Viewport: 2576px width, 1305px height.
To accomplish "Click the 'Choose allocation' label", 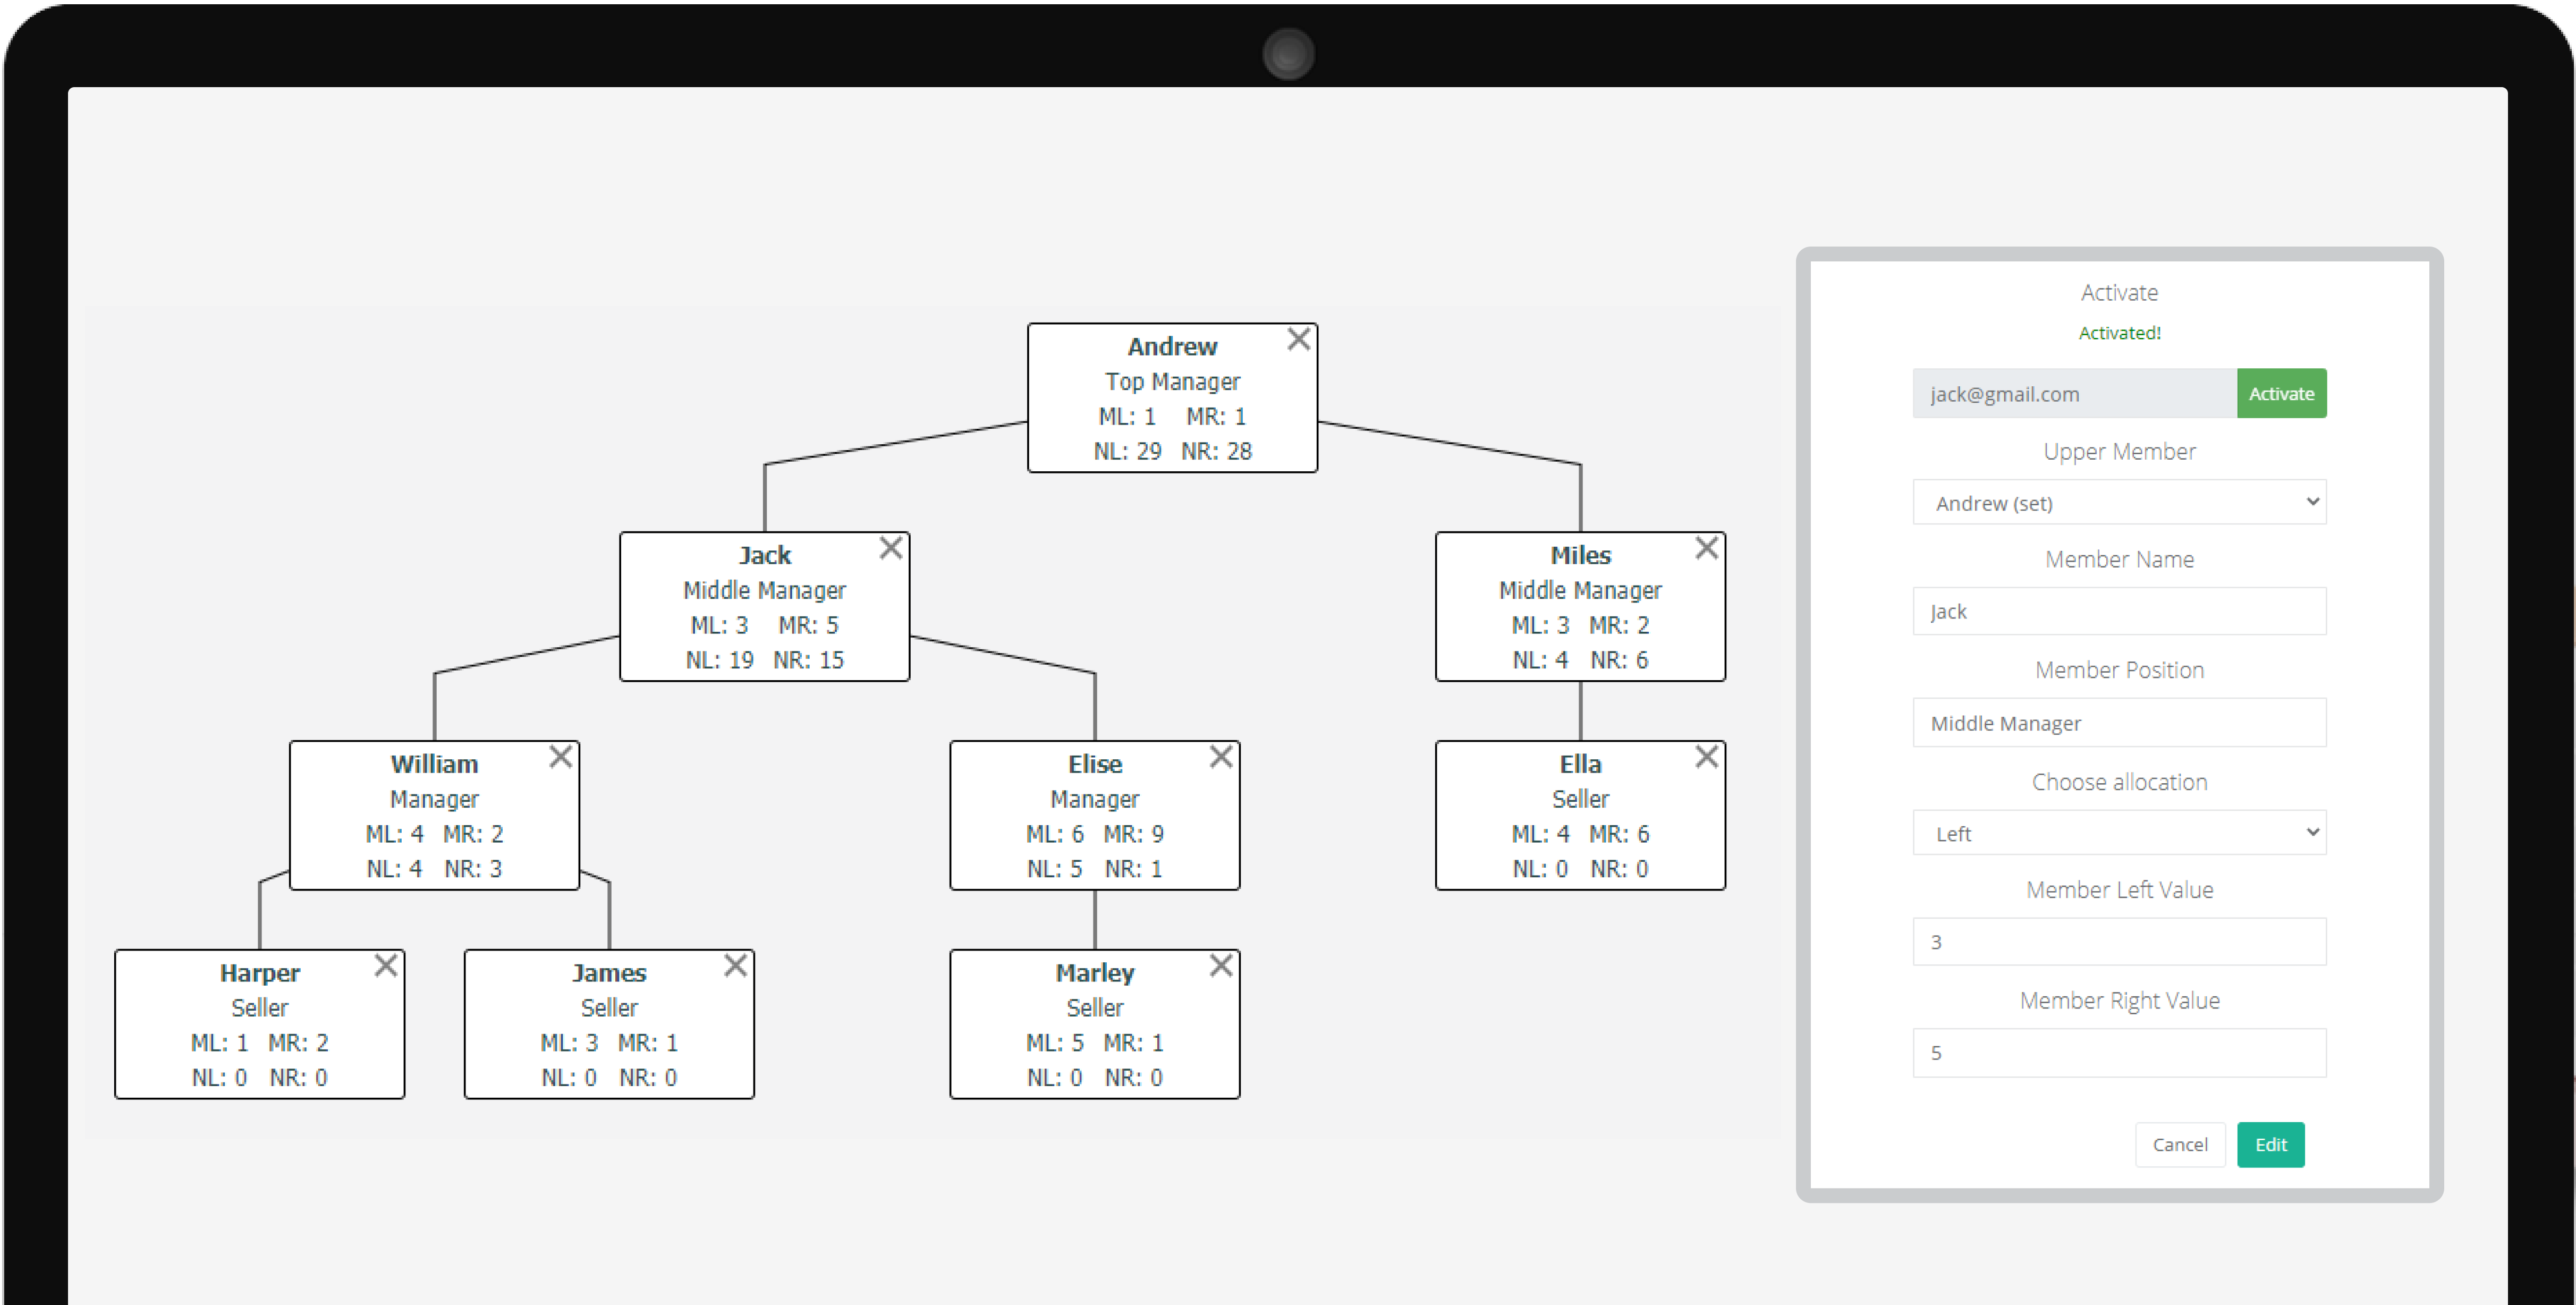I will [x=2119, y=782].
